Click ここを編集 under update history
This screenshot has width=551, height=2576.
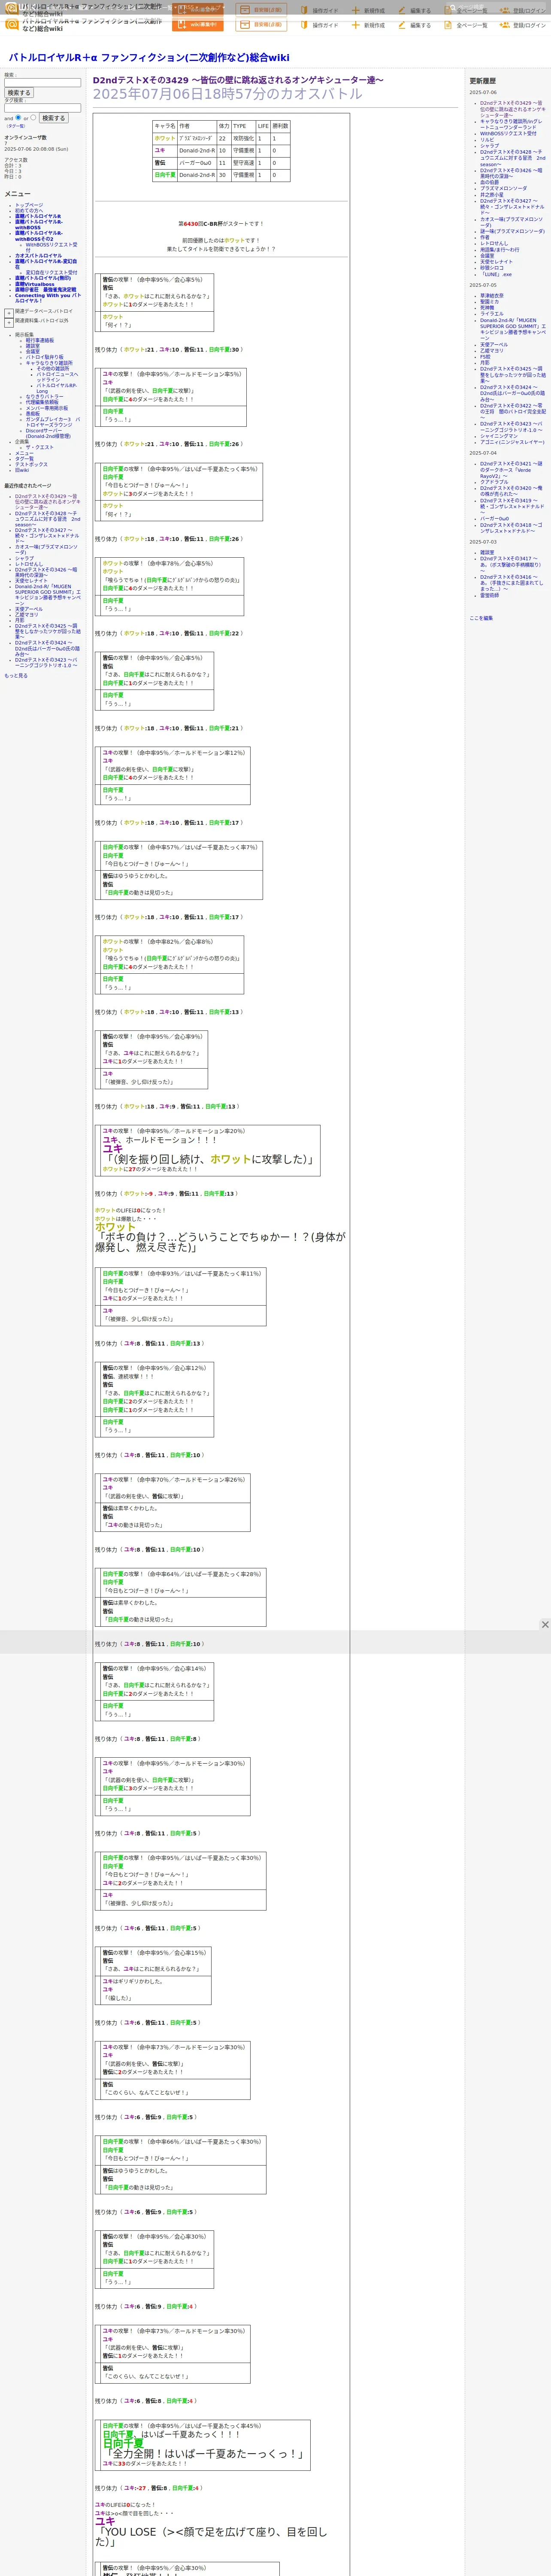tap(481, 618)
